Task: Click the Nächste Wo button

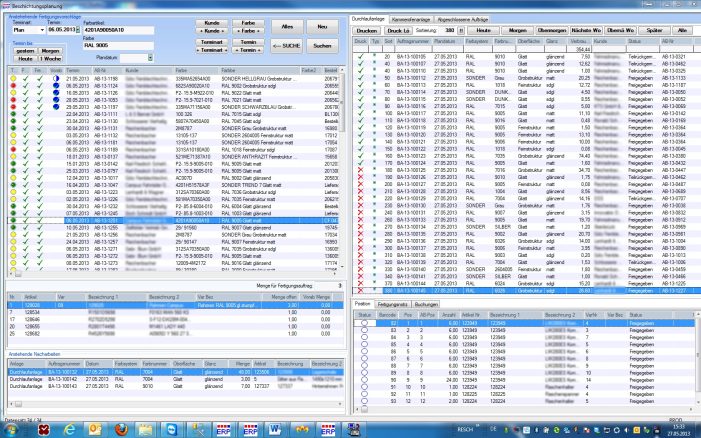Action: pos(587,30)
